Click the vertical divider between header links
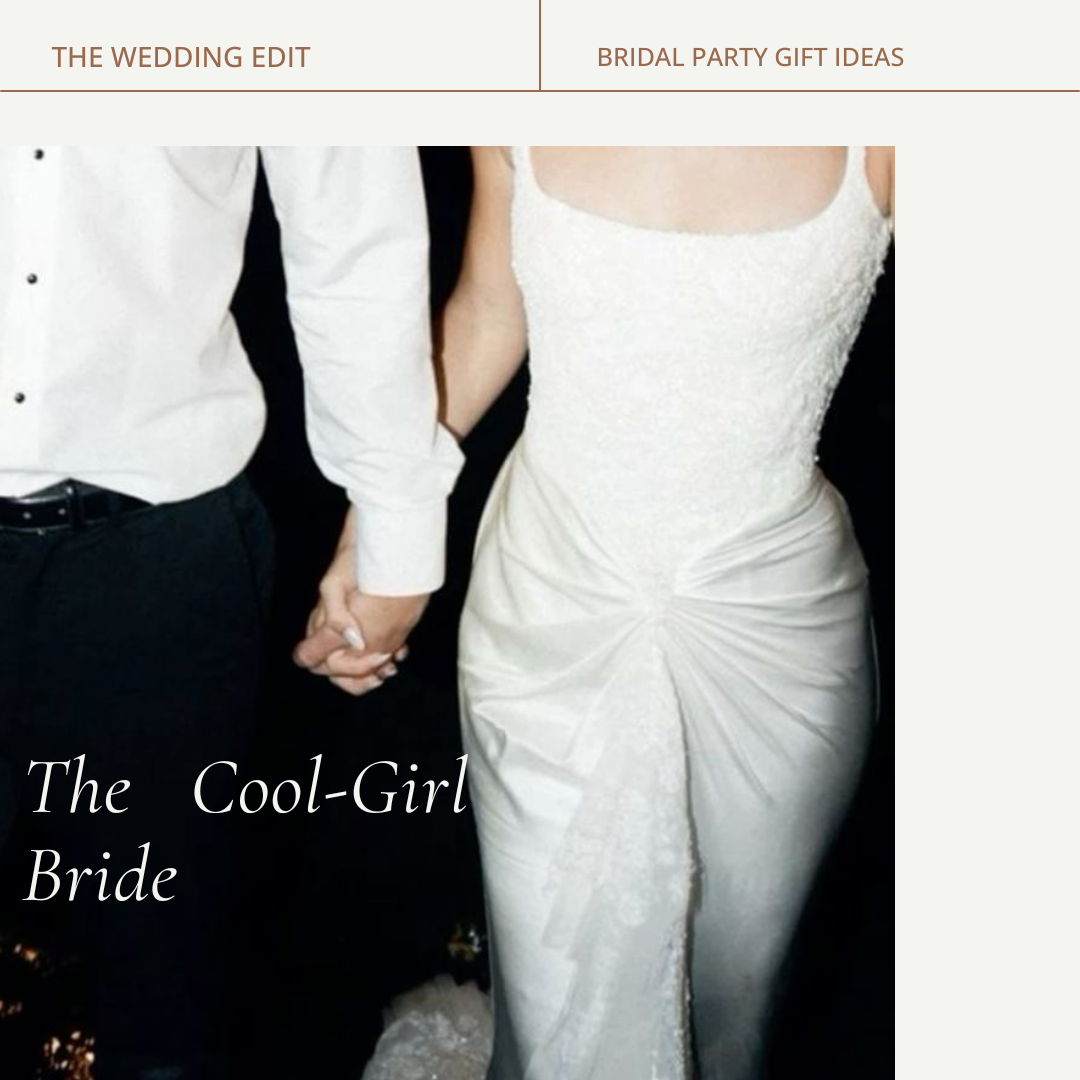The height and width of the screenshot is (1080, 1080). [x=540, y=45]
